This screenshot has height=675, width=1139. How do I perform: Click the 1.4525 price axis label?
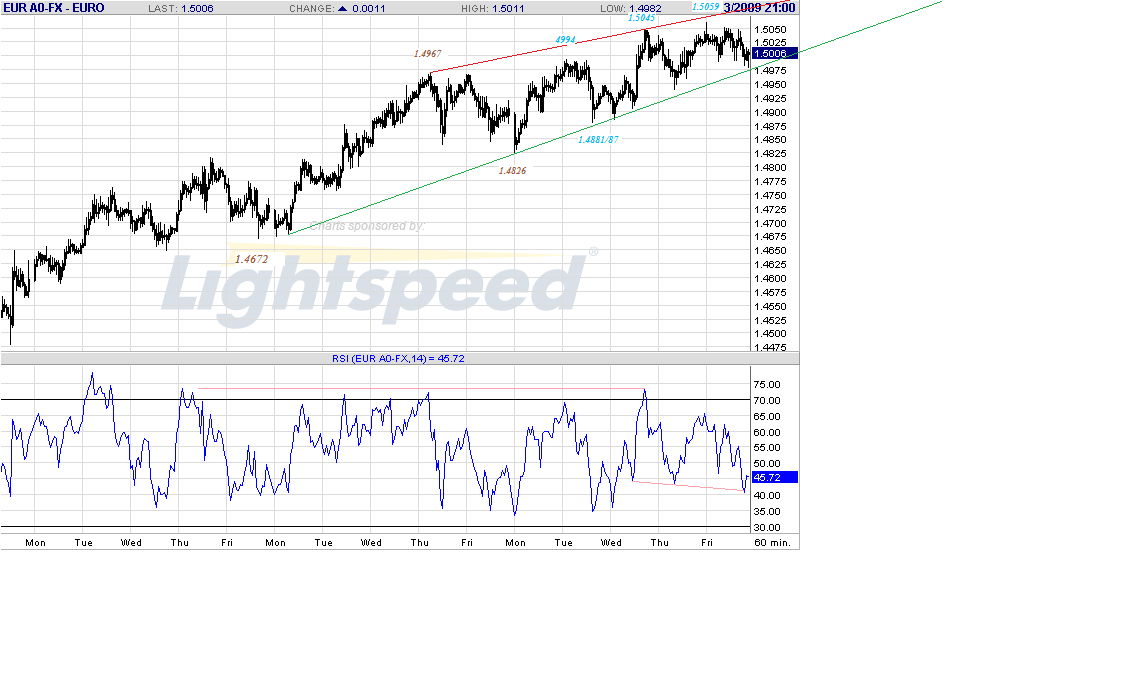click(x=770, y=321)
